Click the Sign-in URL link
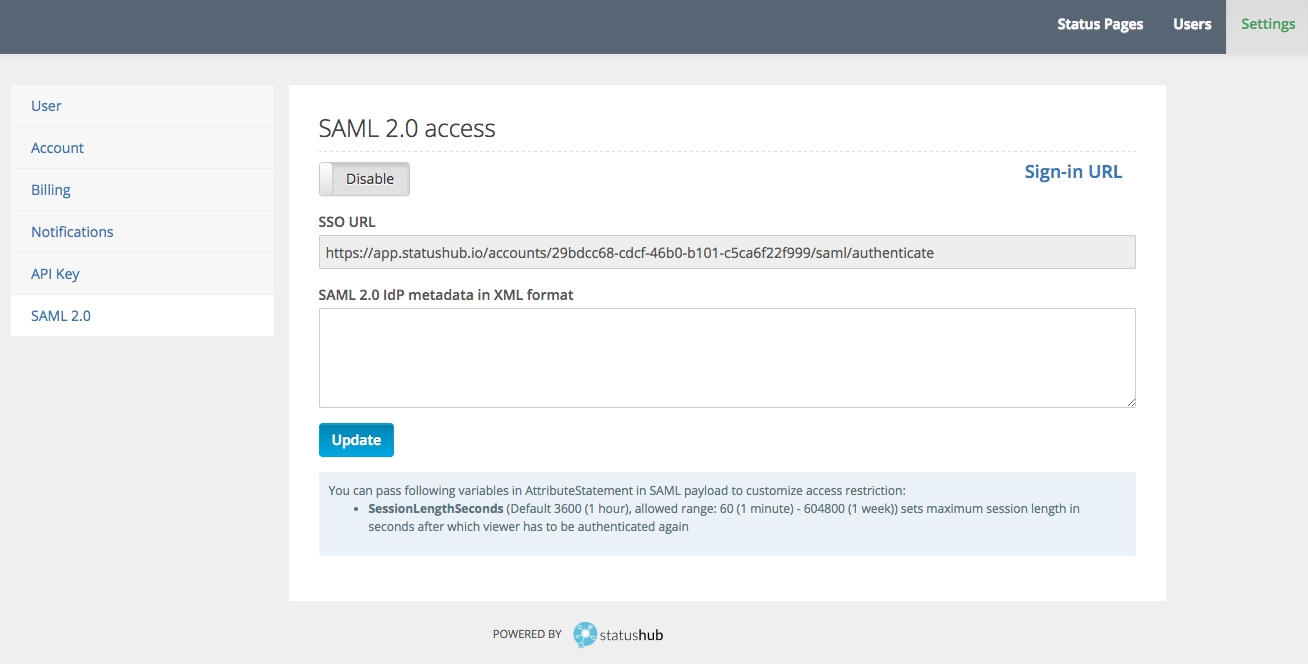The height and width of the screenshot is (664, 1308). [1073, 171]
